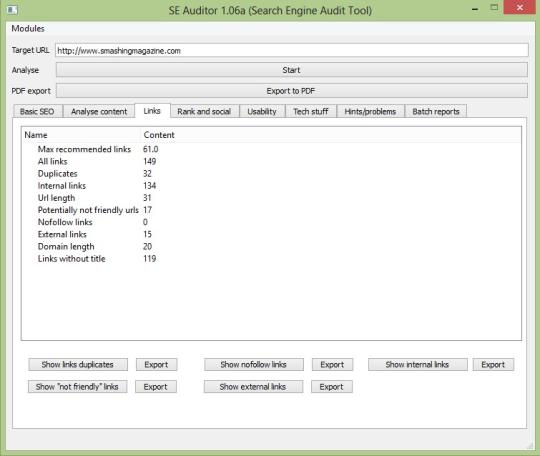Click Show links duplicates button

(x=78, y=364)
